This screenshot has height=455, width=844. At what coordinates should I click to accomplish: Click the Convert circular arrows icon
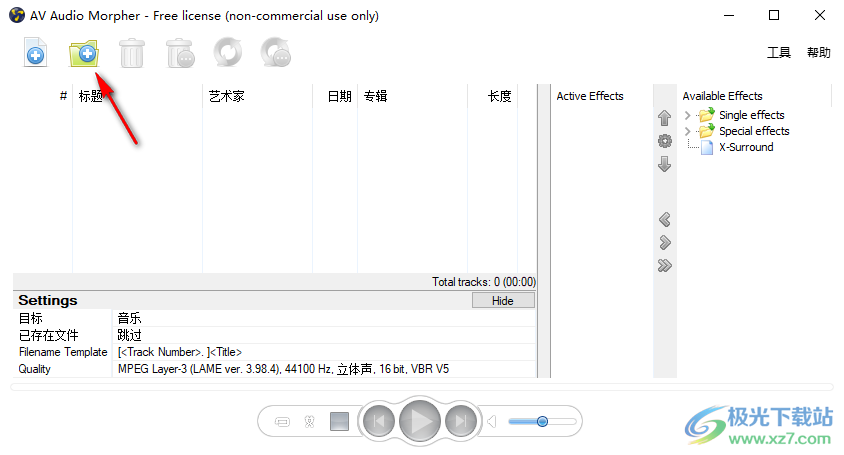point(228,53)
